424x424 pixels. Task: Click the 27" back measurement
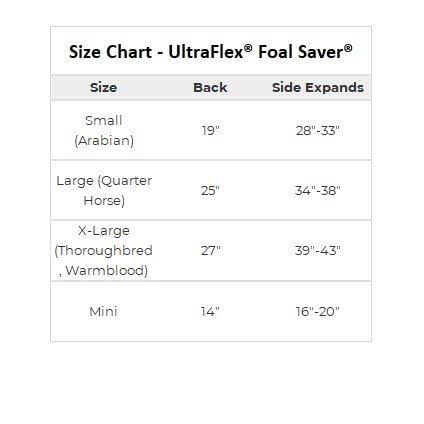[211, 250]
